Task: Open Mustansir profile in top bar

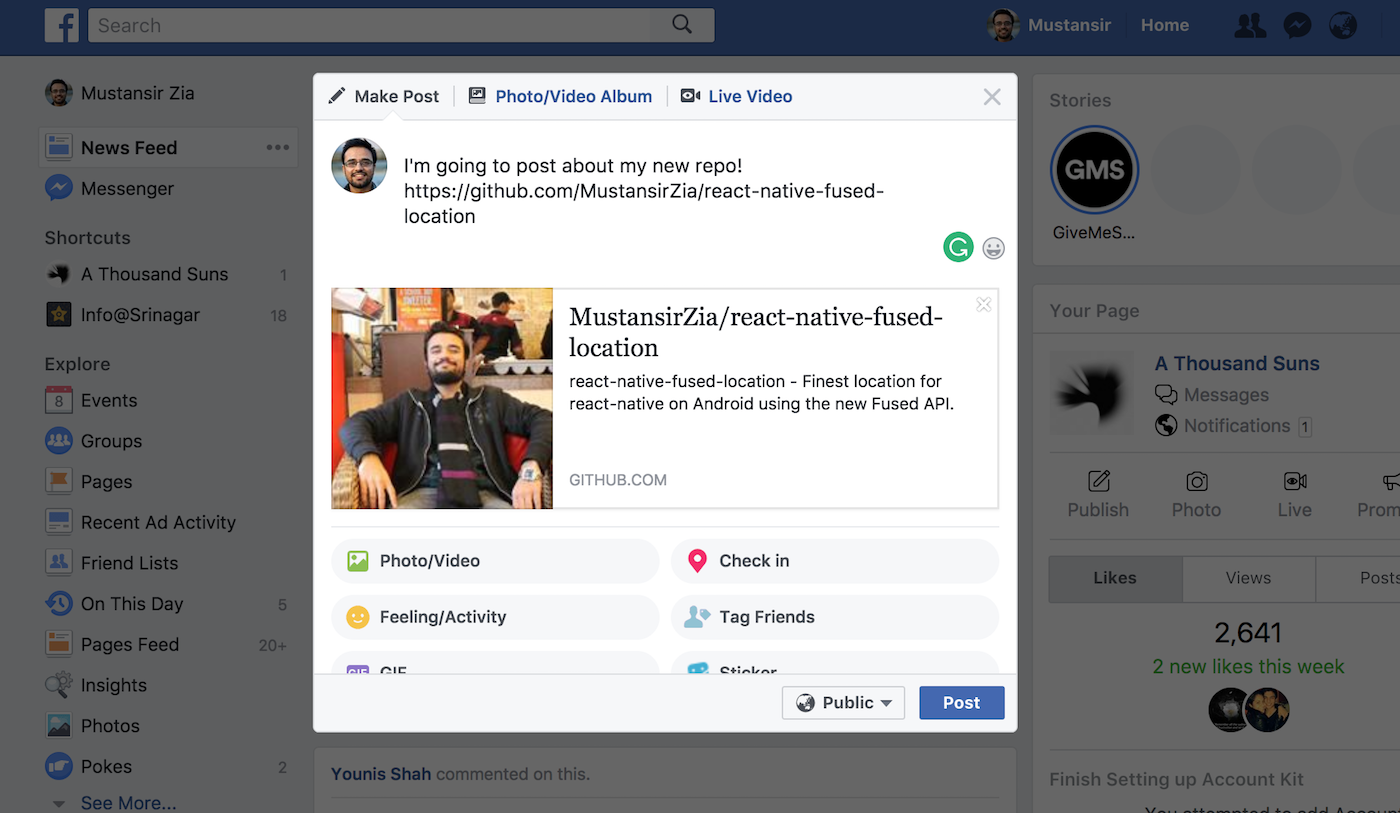Action: click(x=1050, y=25)
